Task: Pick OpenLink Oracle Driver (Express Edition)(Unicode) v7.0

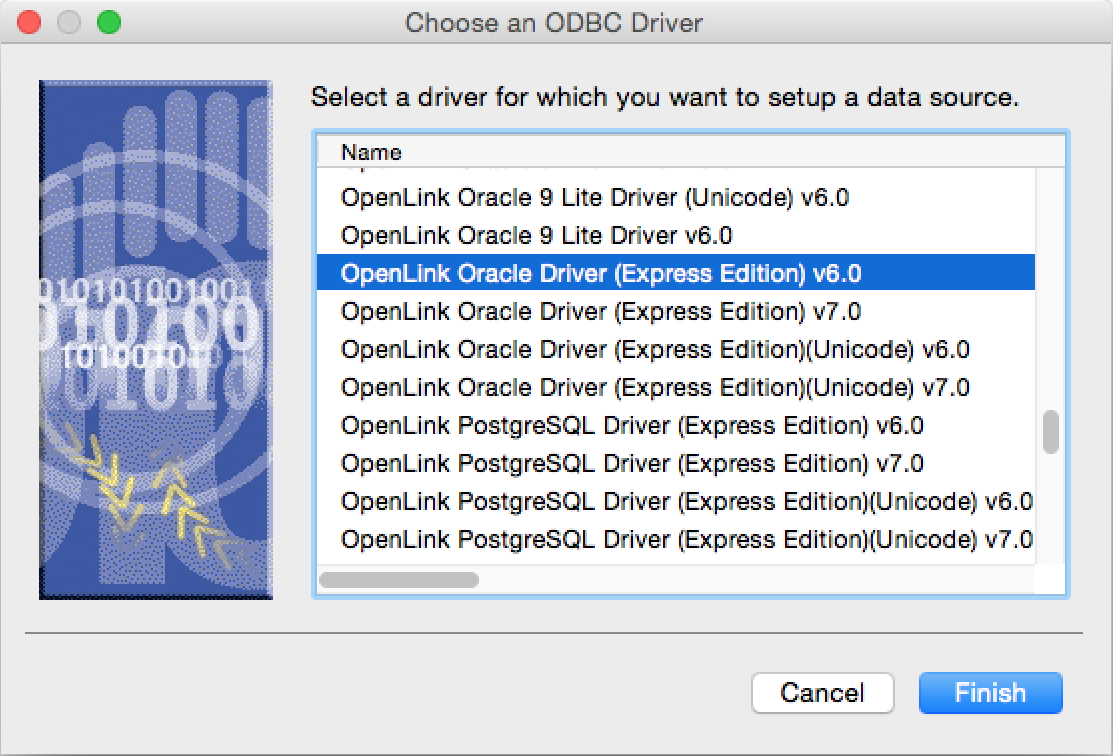Action: coord(676,387)
